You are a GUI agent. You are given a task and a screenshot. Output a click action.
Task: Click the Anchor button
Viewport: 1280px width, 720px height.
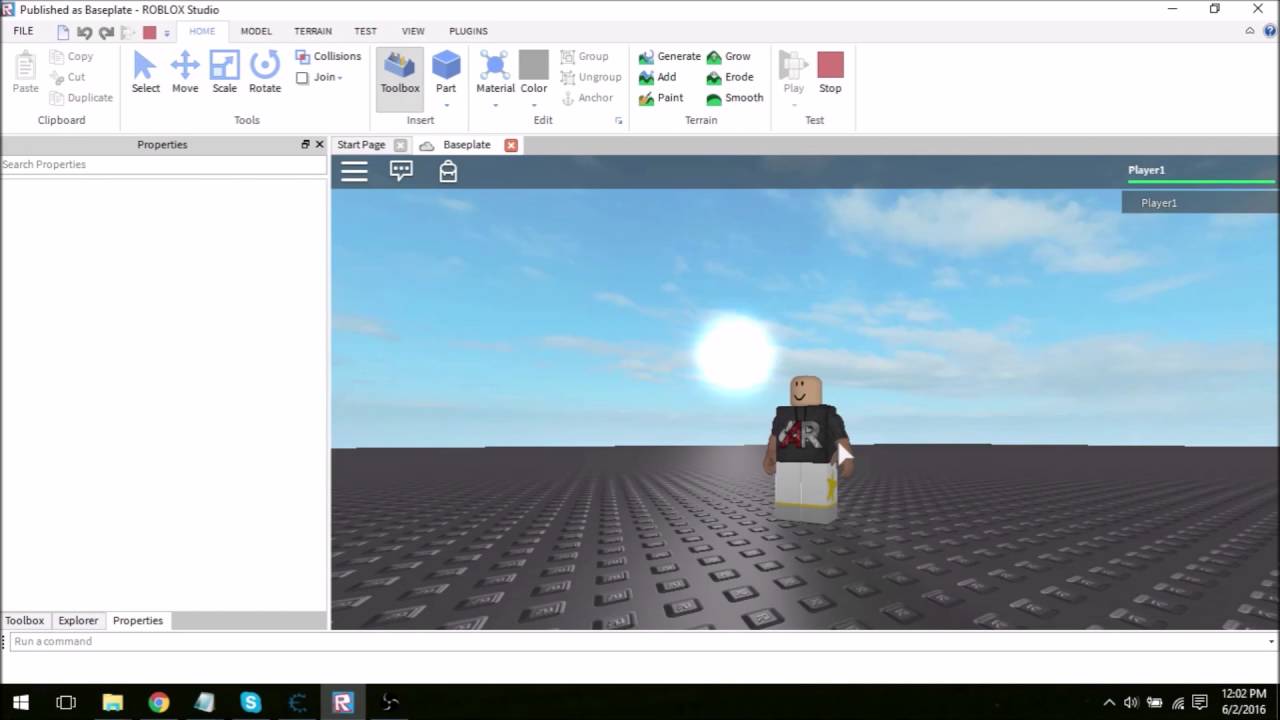click(586, 98)
